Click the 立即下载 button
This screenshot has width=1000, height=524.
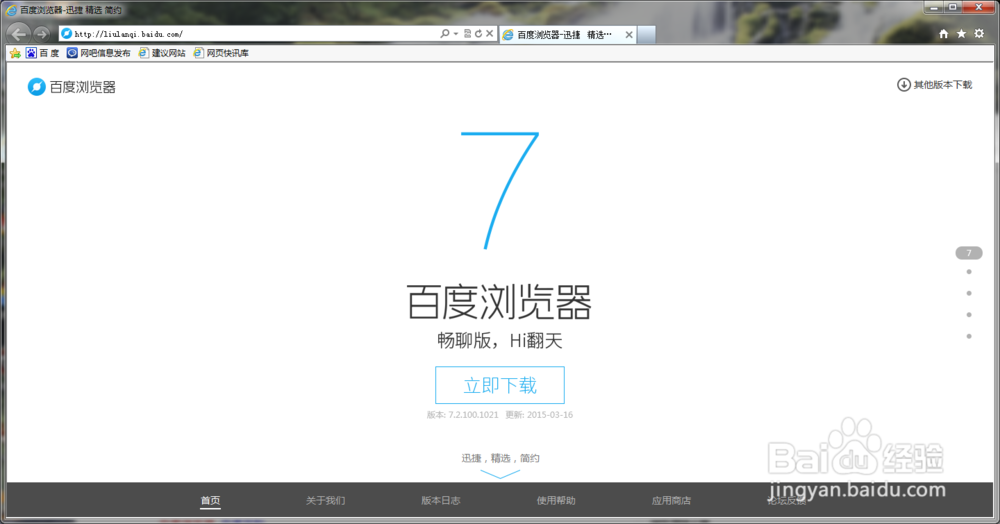tap(500, 385)
